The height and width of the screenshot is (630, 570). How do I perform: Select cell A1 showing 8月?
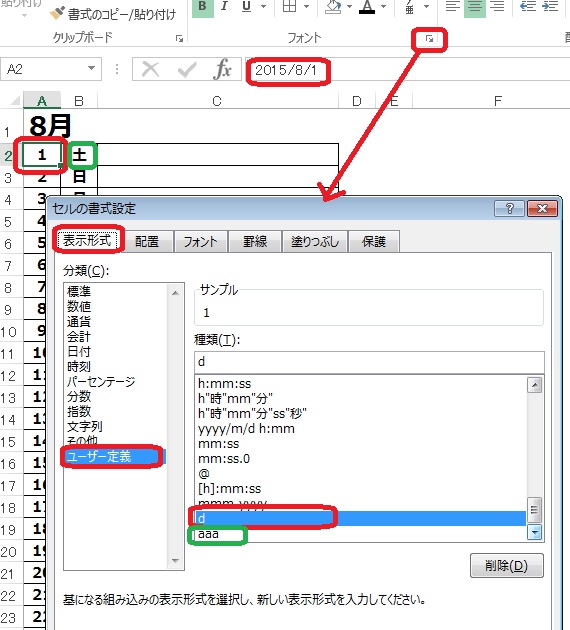pyautogui.click(x=42, y=126)
